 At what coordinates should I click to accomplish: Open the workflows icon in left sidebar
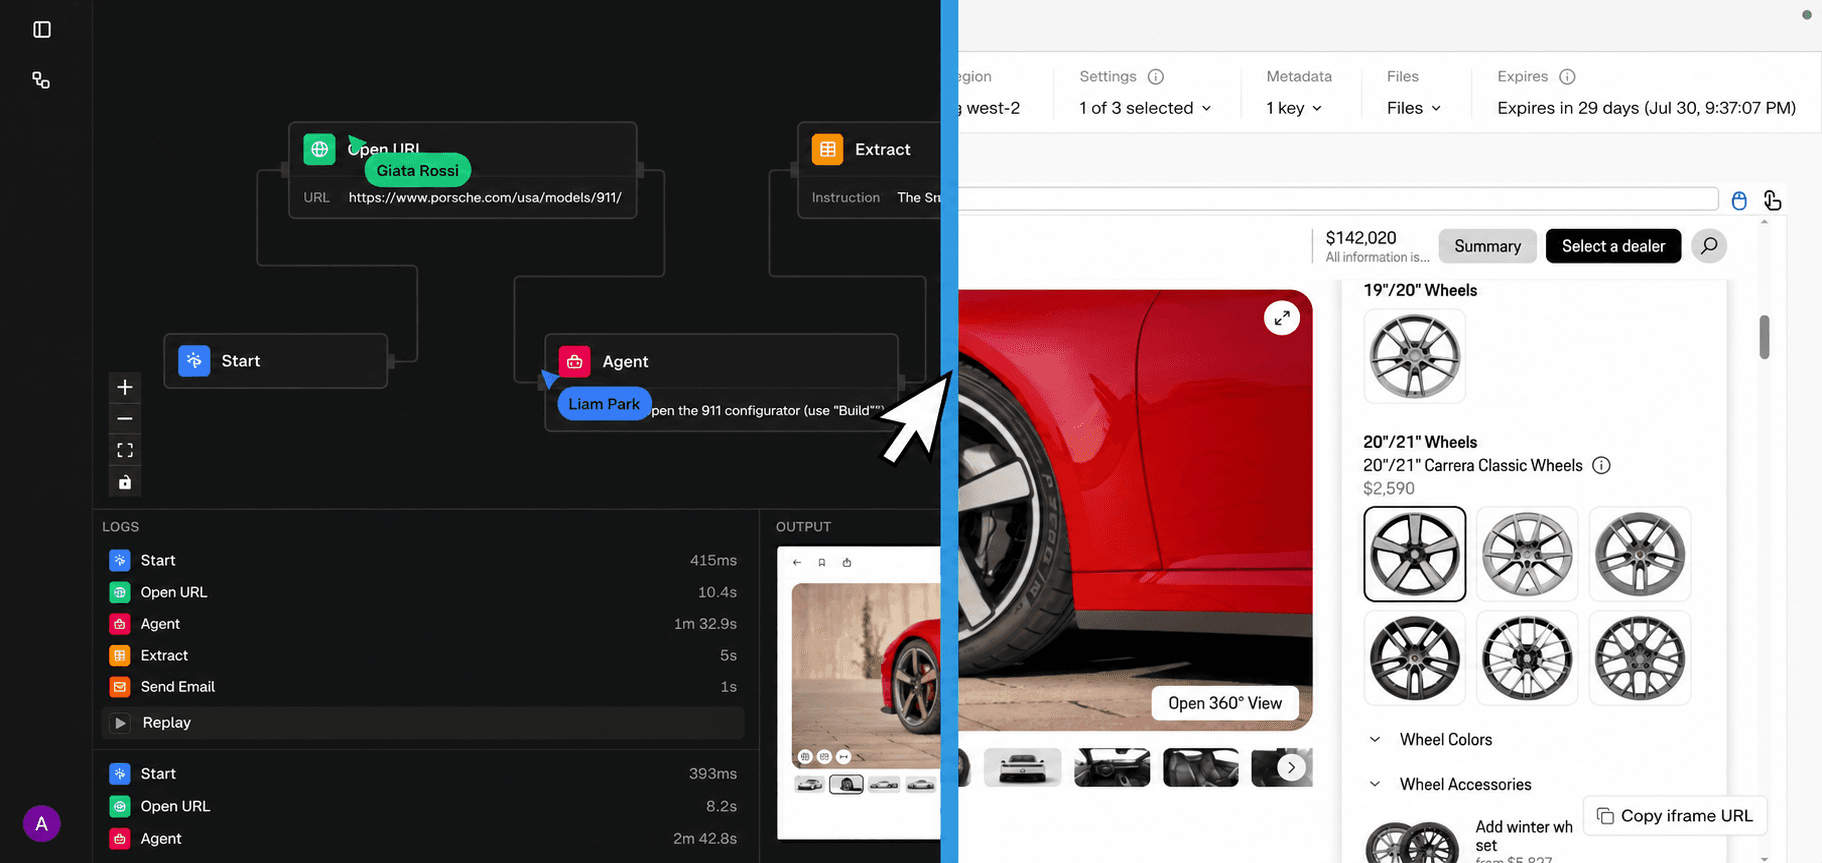tap(41, 80)
